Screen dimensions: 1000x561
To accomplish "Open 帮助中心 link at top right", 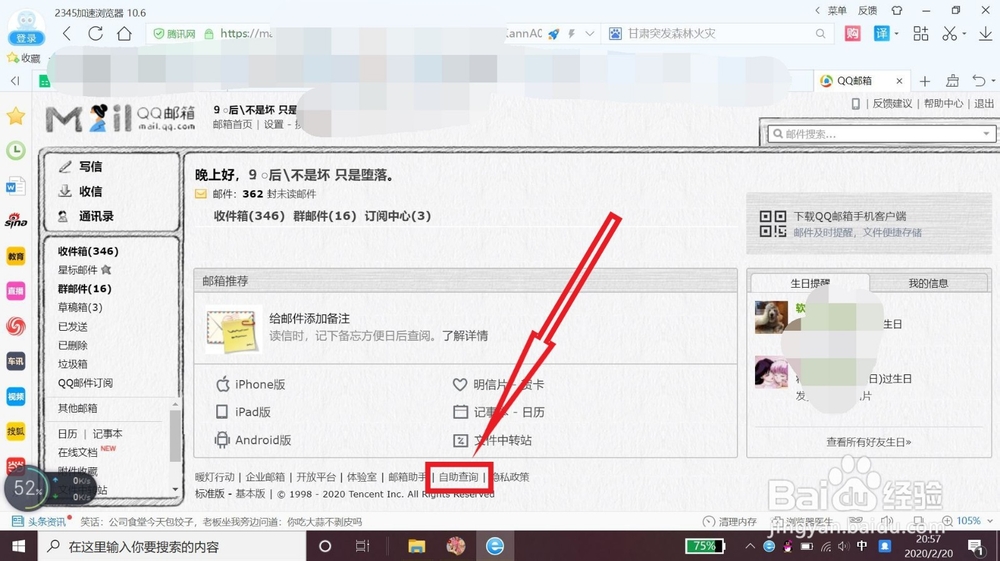I will [x=943, y=103].
